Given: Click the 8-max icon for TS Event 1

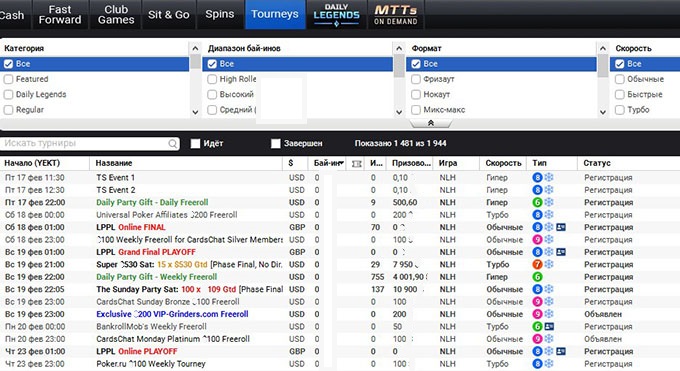Looking at the screenshot, I should (x=537, y=177).
